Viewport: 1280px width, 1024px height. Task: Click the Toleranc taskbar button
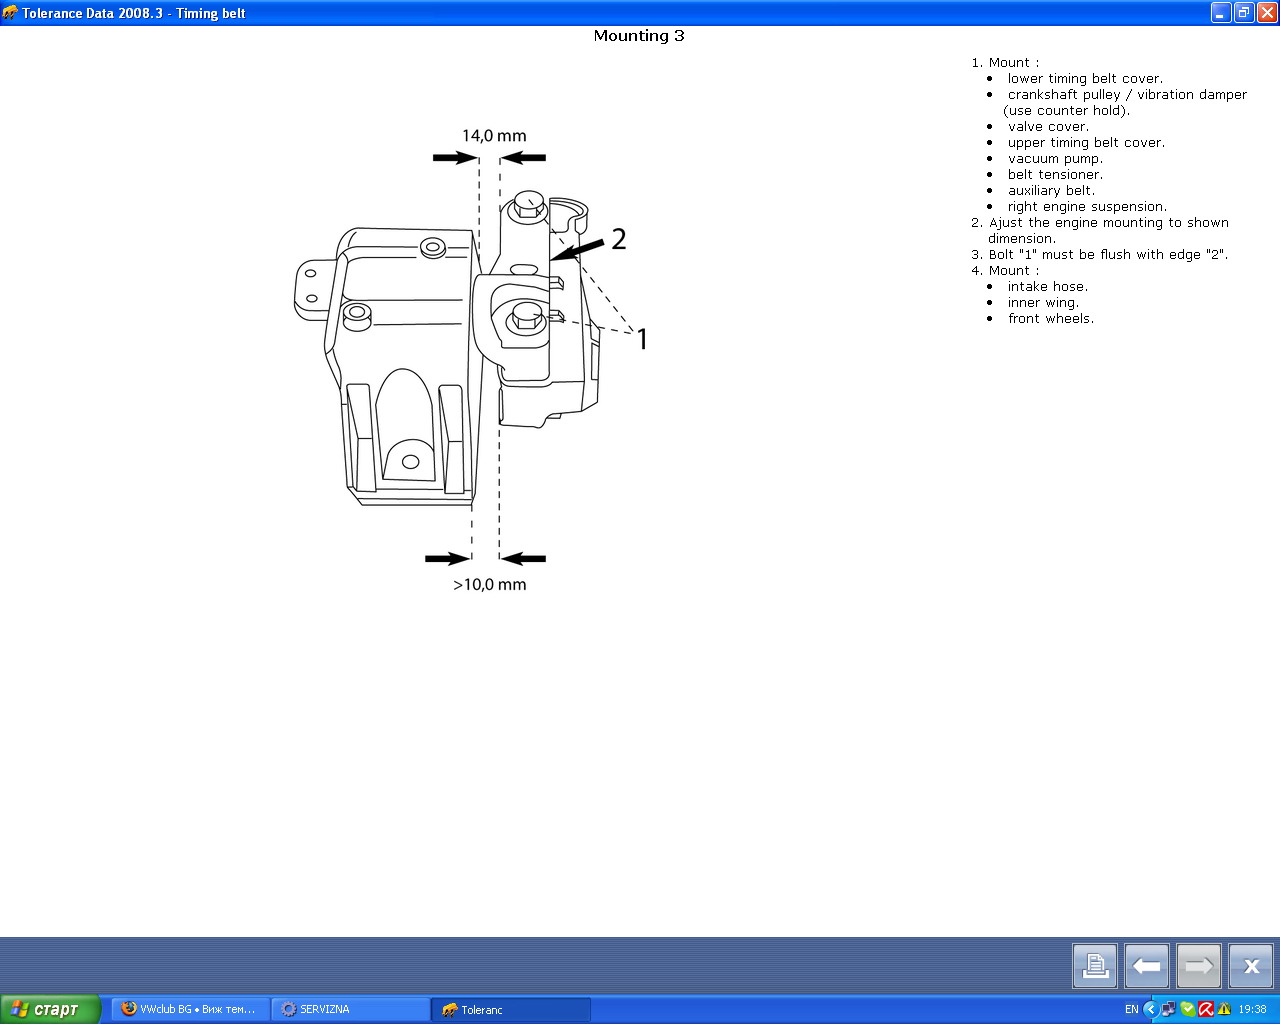pyautogui.click(x=510, y=1009)
